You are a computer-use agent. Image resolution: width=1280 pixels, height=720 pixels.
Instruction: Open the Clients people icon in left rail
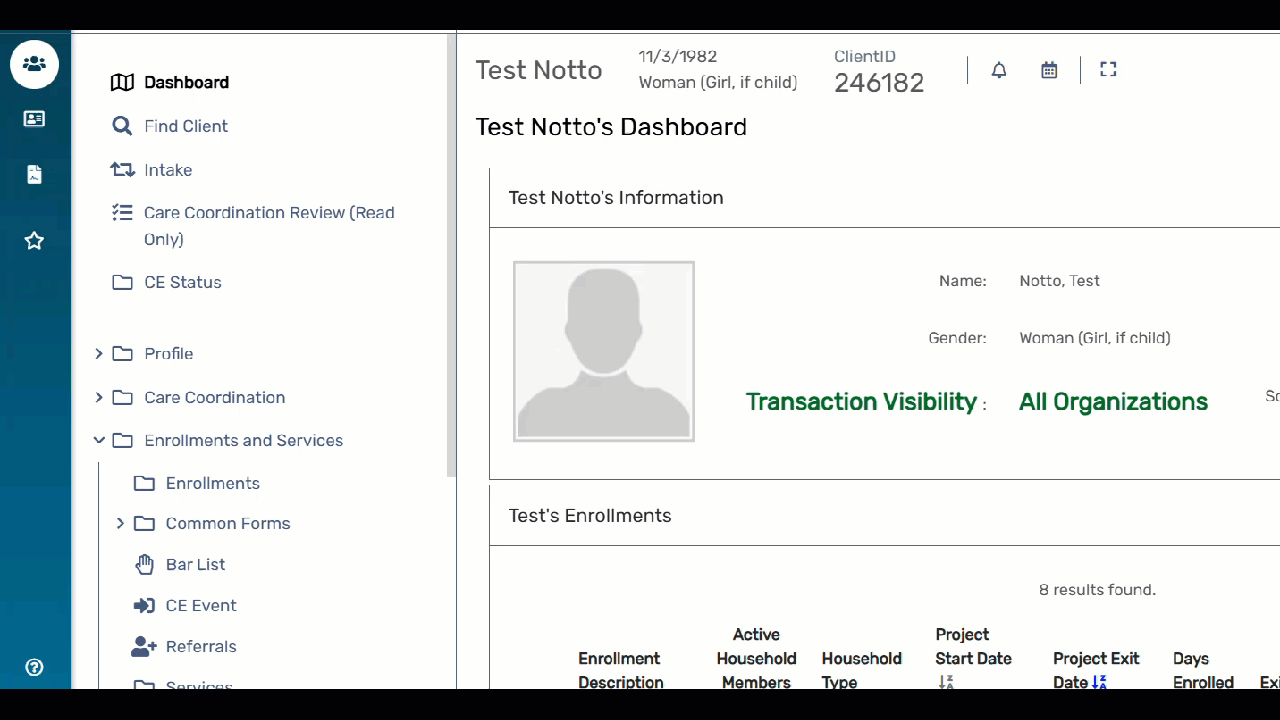click(35, 64)
